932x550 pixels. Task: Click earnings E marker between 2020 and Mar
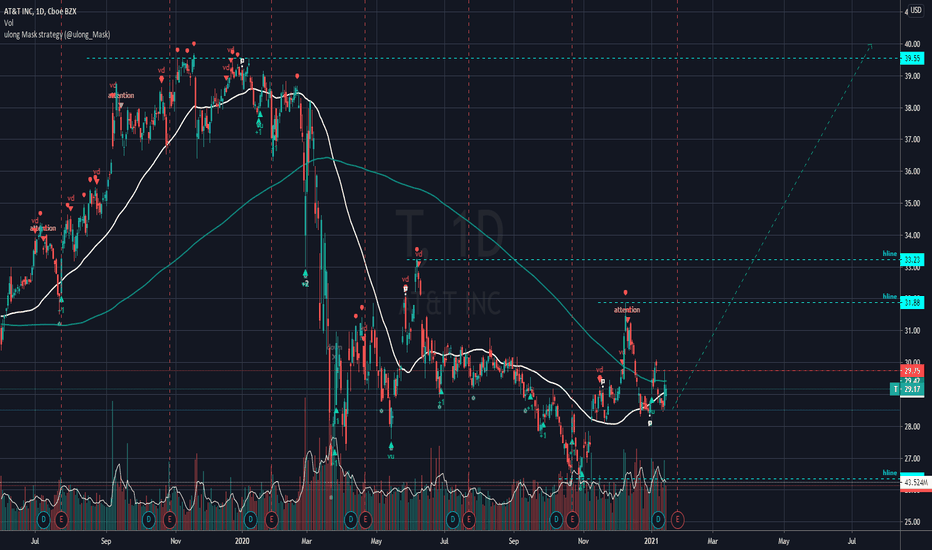271,520
